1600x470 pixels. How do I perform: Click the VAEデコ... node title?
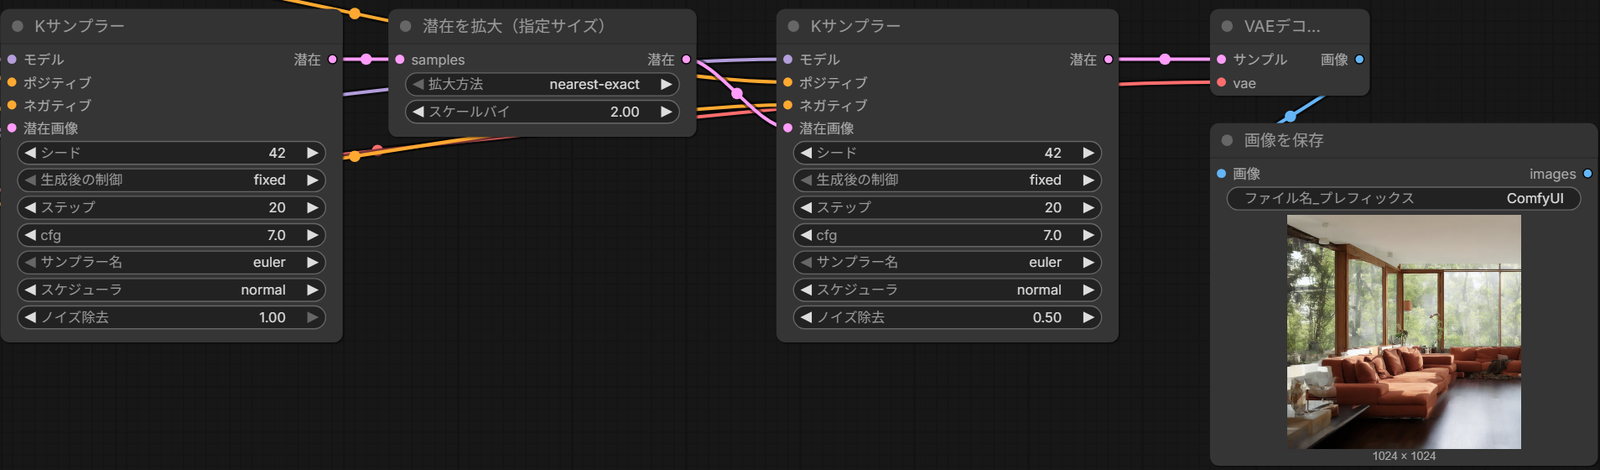1282,26
